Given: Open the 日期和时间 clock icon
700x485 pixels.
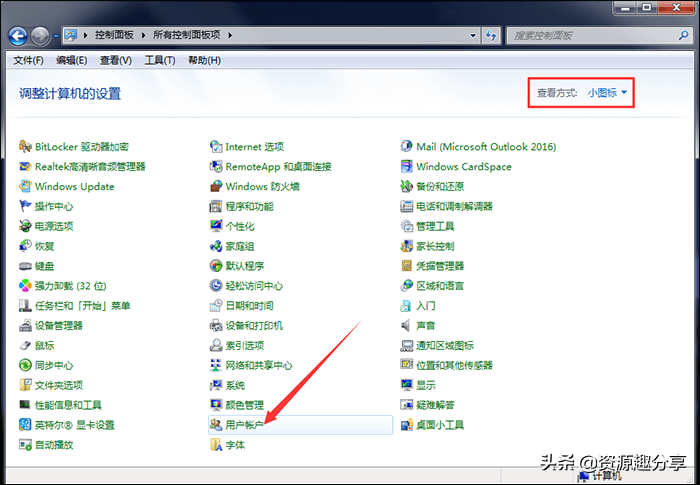Looking at the screenshot, I should point(216,306).
